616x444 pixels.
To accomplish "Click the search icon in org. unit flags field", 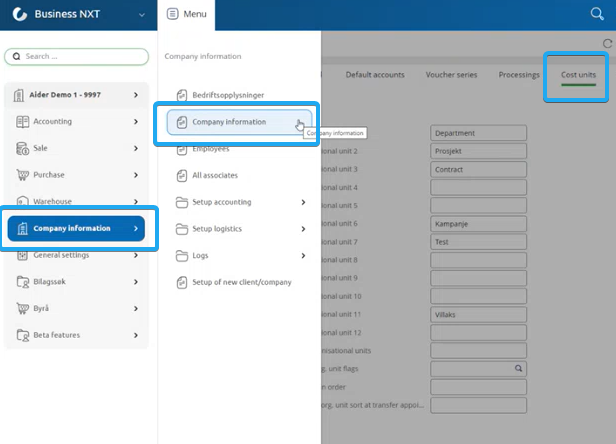I will click(x=519, y=369).
